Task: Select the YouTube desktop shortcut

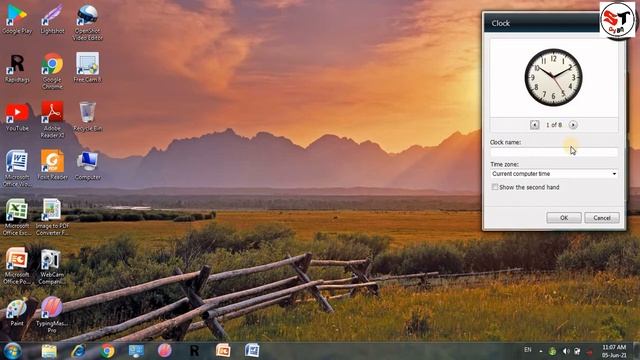Action: 17,117
